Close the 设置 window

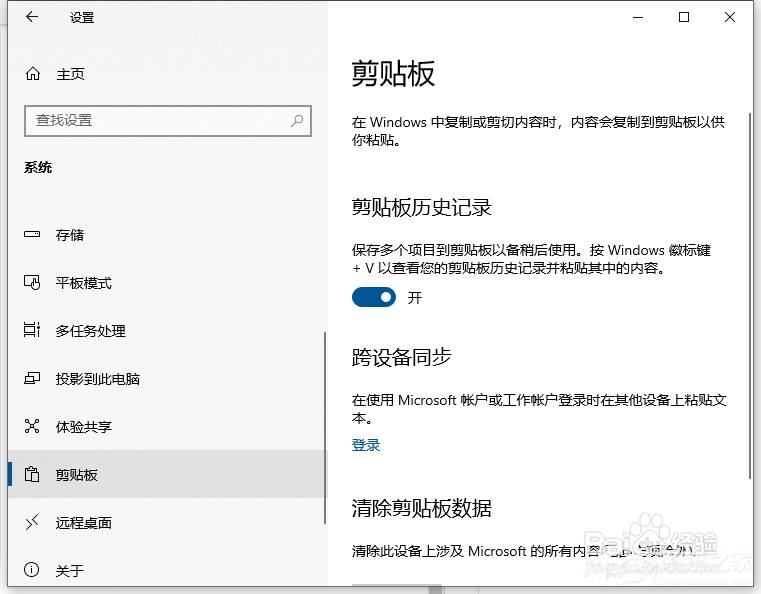[x=729, y=17]
